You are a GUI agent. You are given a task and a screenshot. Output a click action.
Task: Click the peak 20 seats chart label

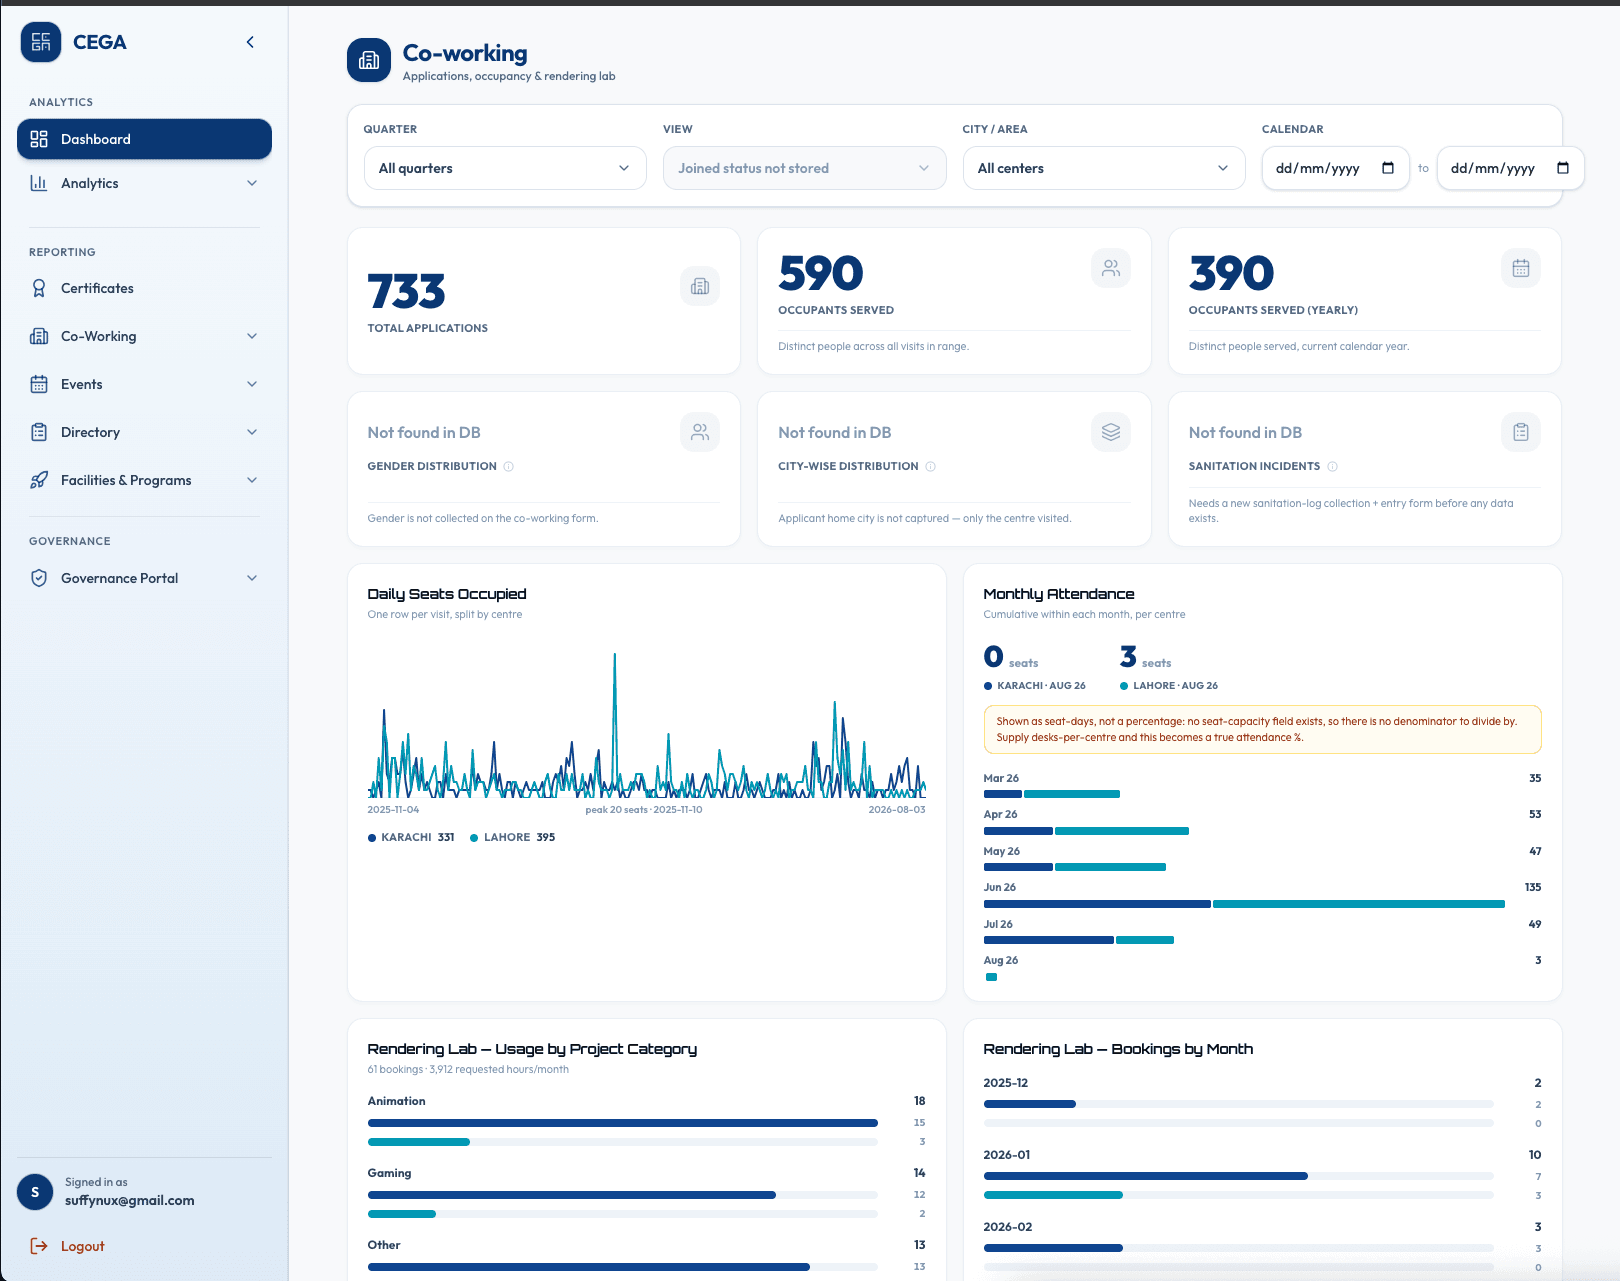(x=644, y=810)
